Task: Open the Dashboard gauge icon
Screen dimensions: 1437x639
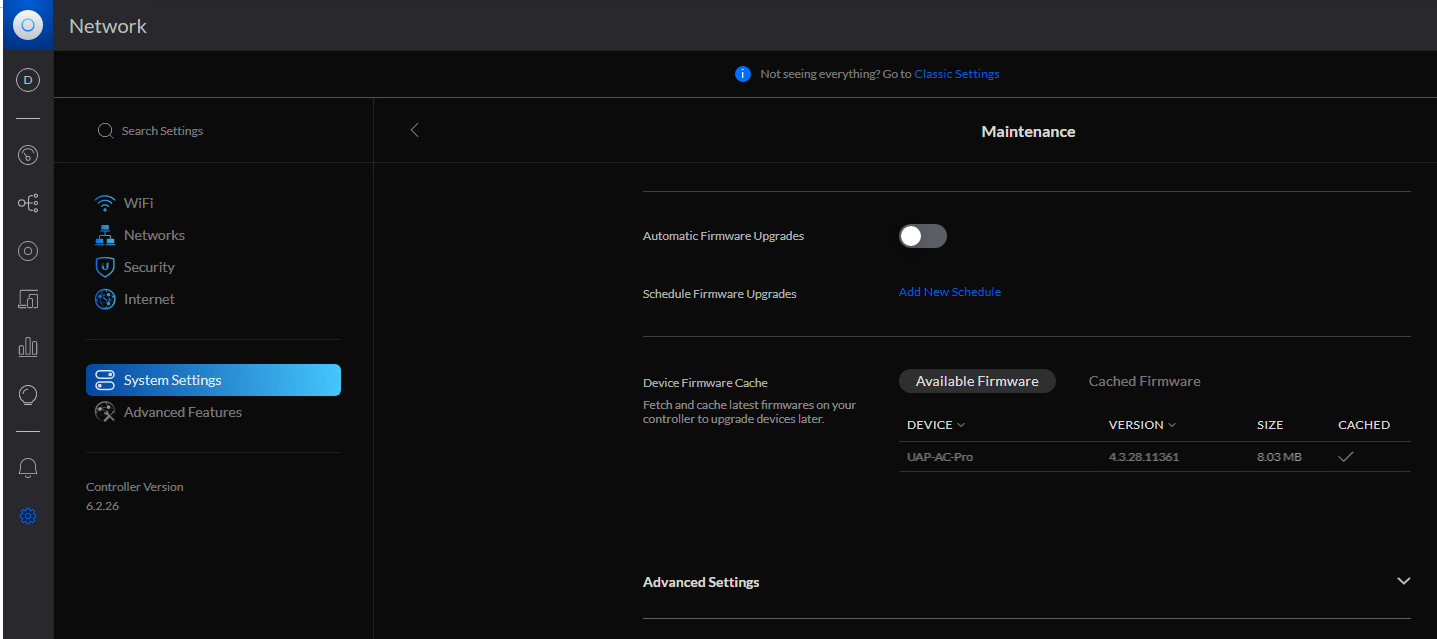Action: [28, 155]
